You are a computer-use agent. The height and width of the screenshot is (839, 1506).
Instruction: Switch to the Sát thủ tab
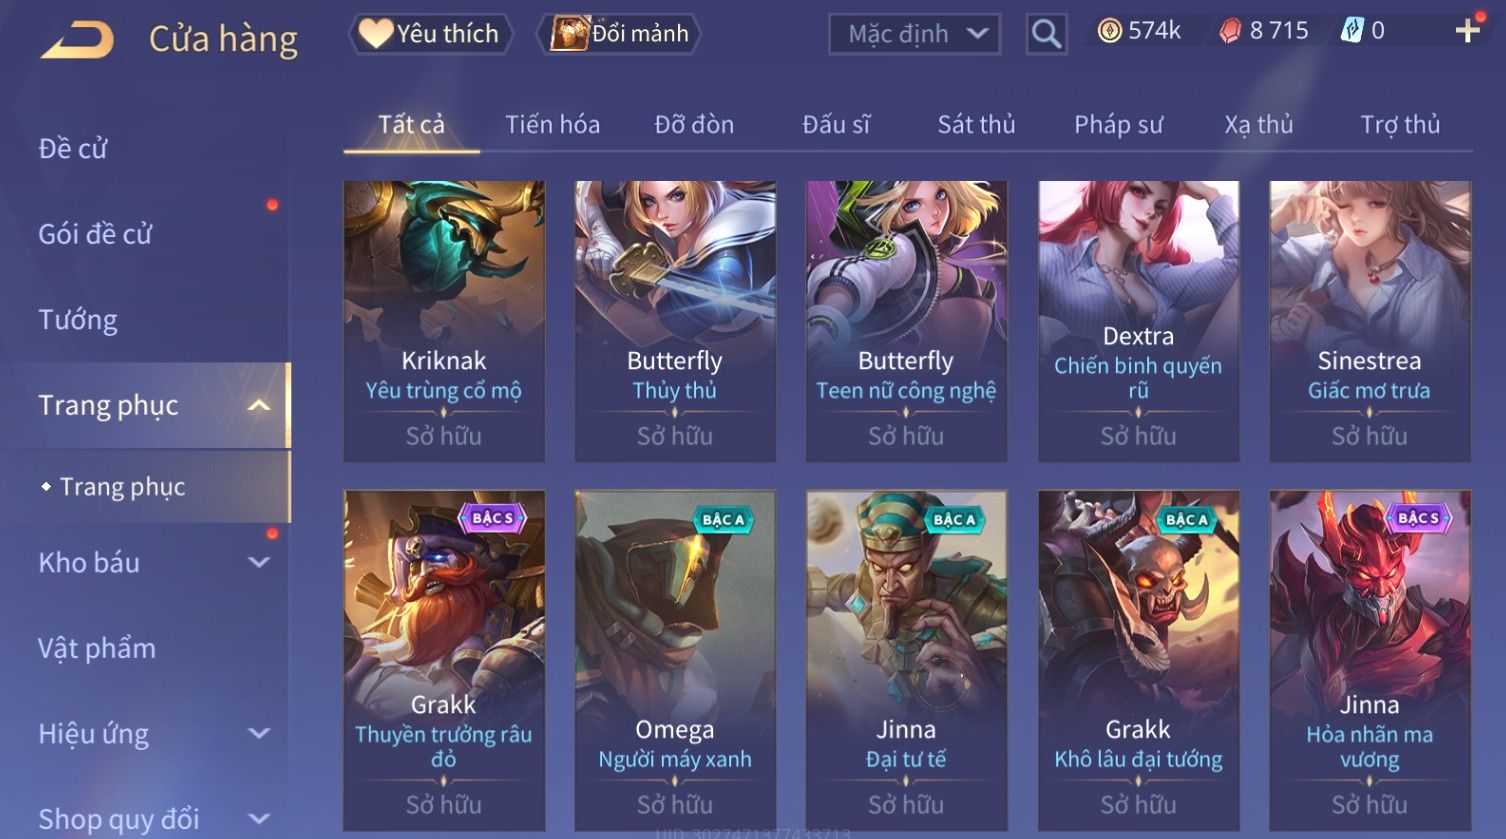click(x=976, y=124)
